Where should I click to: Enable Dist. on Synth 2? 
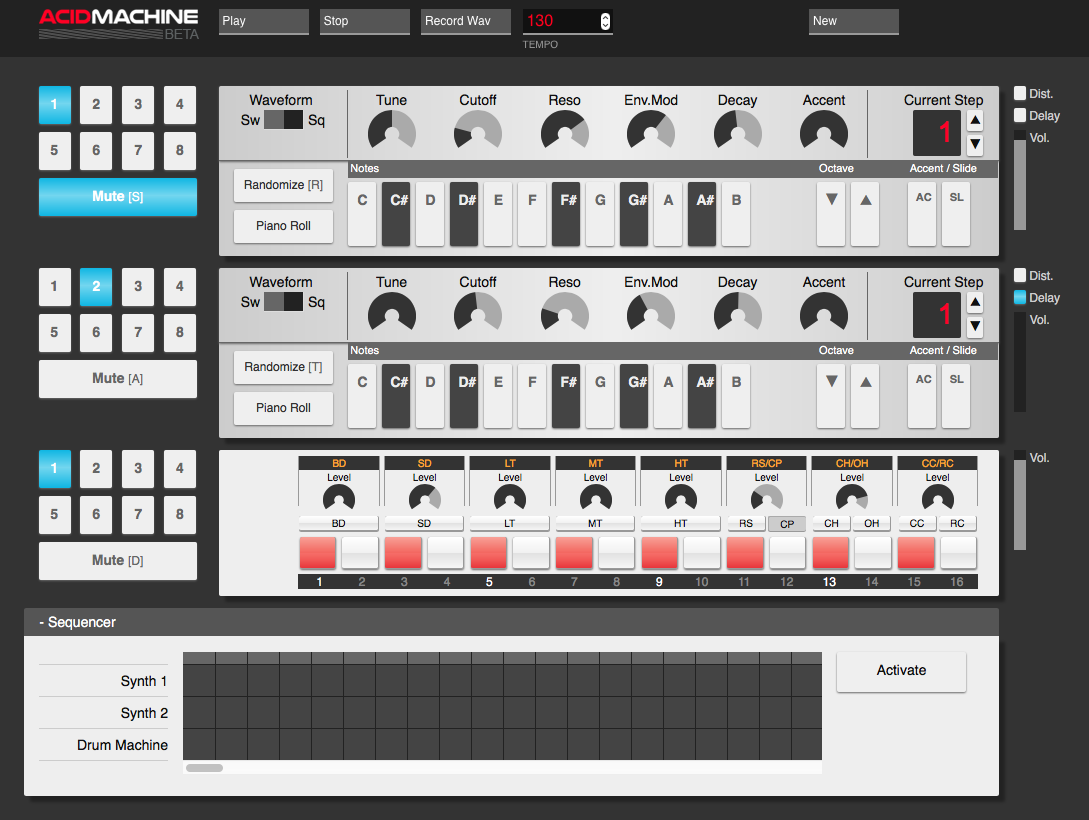coord(1020,275)
